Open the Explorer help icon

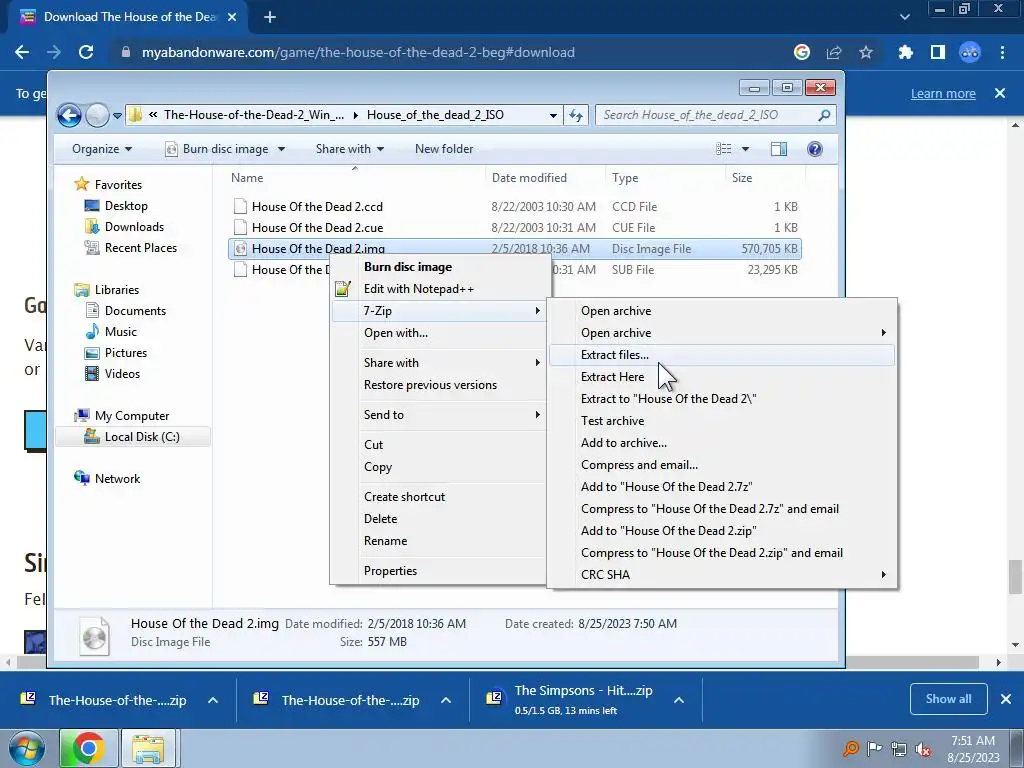814,149
